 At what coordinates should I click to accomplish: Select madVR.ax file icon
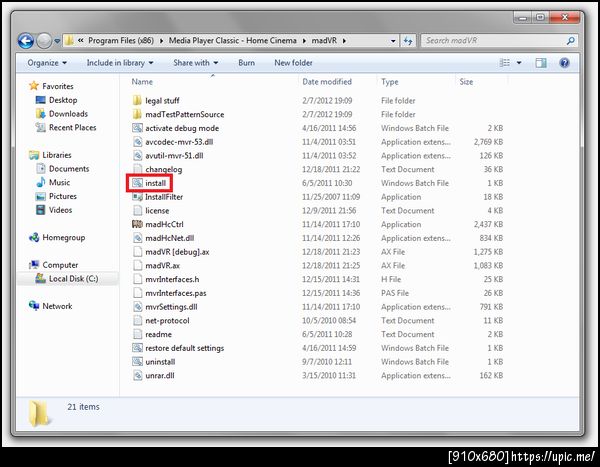click(137, 266)
